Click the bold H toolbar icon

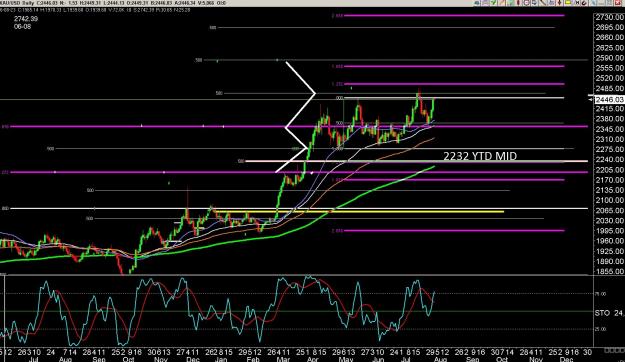[577, 2]
